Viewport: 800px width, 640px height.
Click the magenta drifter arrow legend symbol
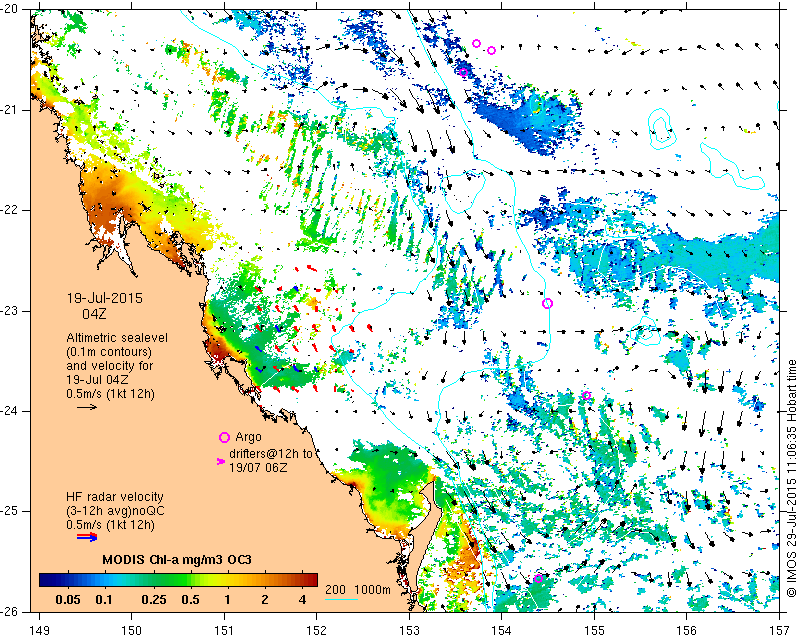pyautogui.click(x=220, y=461)
